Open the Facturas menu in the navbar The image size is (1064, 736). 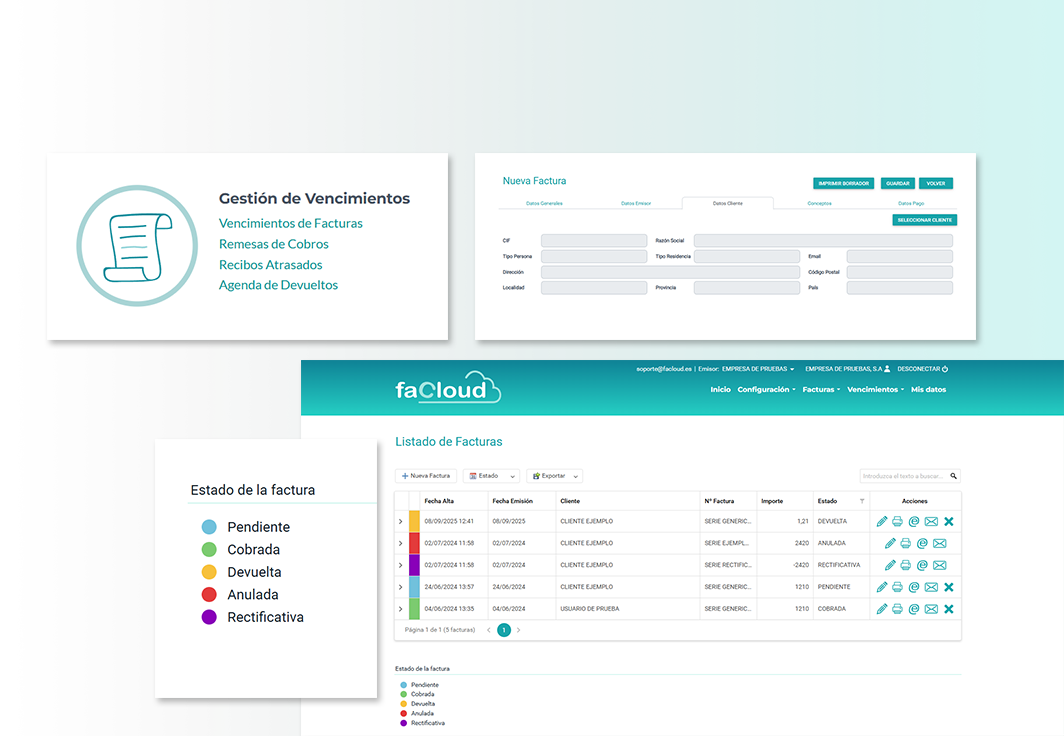[820, 389]
